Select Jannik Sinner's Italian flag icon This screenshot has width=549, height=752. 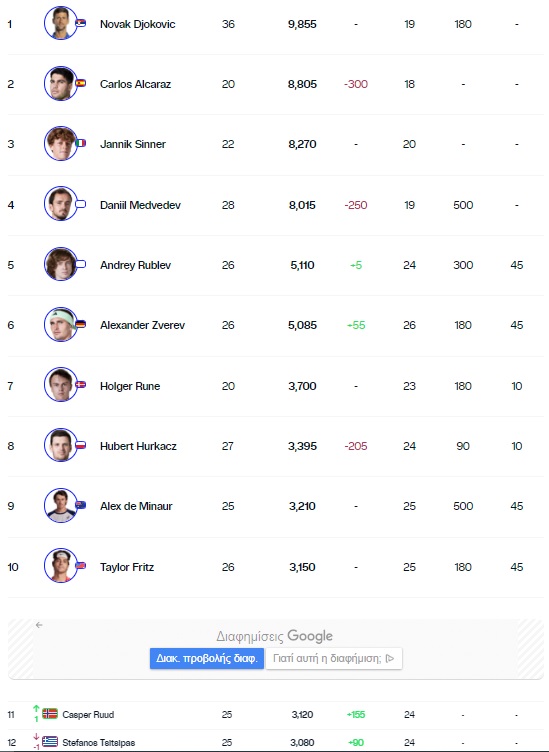81,143
